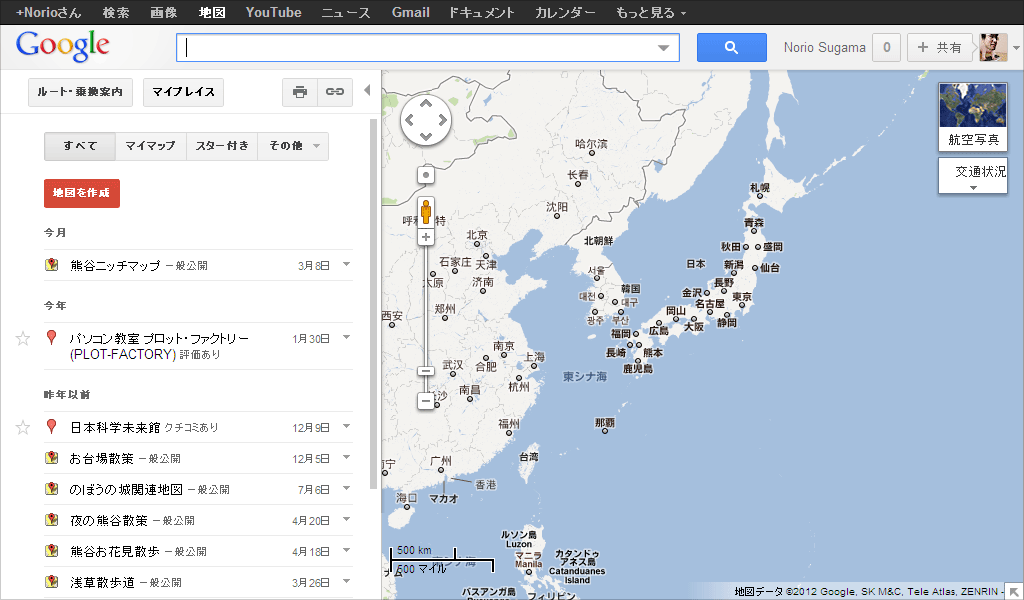Click the マイプレイス button
Image resolution: width=1024 pixels, height=600 pixels.
click(184, 92)
